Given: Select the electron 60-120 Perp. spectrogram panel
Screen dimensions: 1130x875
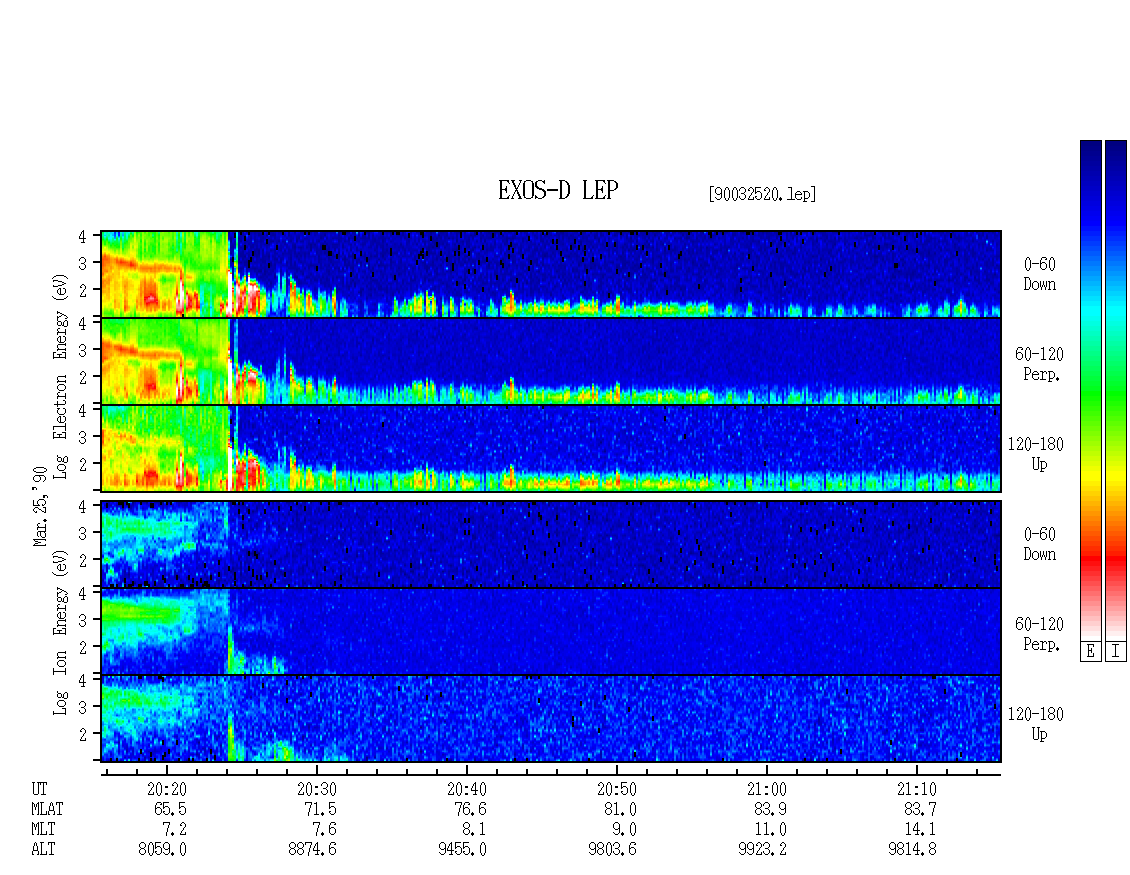Looking at the screenshot, I should [551, 361].
